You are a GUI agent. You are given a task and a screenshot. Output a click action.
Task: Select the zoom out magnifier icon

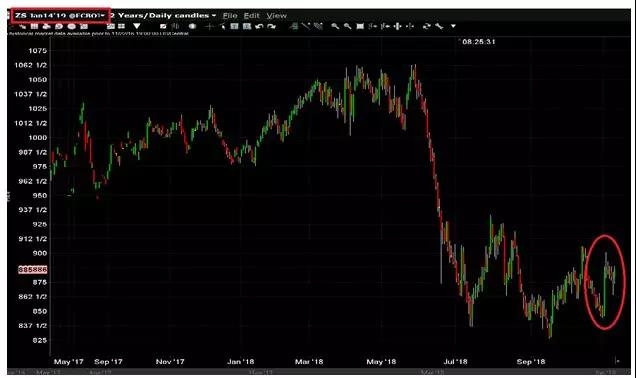348,26
